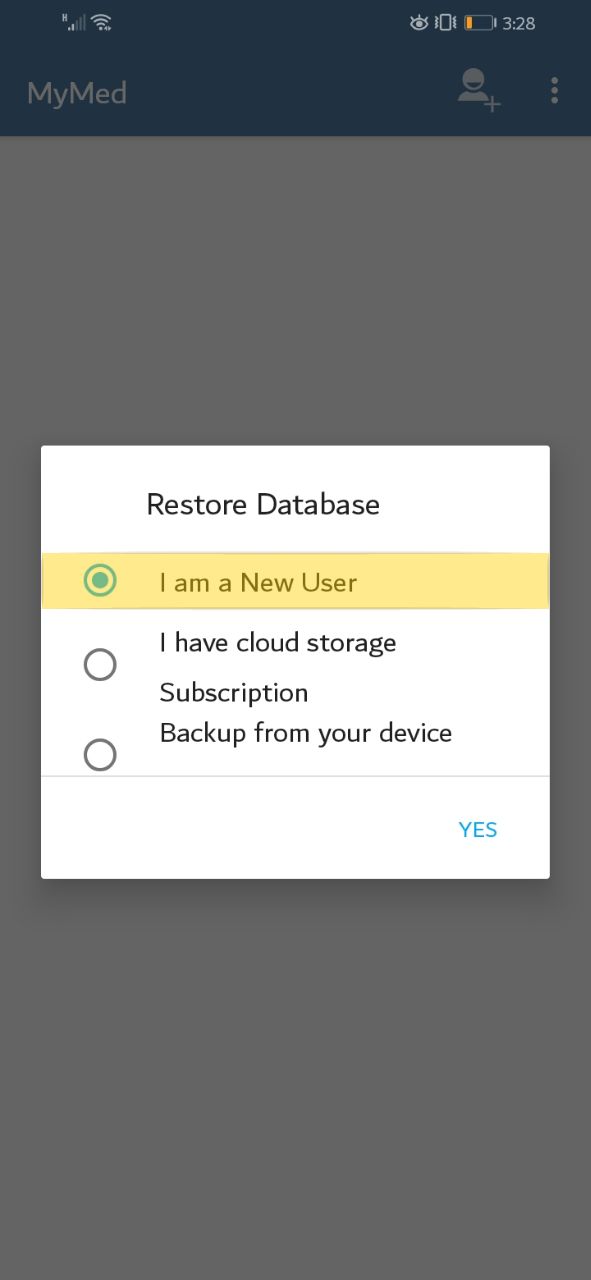Image resolution: width=591 pixels, height=1280 pixels.
Task: Select the New User radio button
Action: pos(100,580)
